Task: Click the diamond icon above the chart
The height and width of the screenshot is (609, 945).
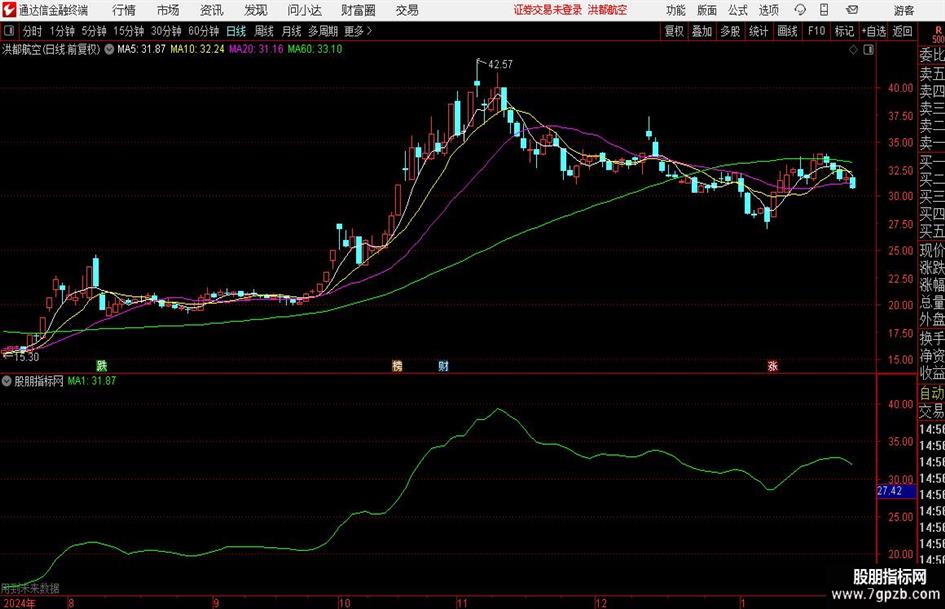Action: (x=853, y=49)
